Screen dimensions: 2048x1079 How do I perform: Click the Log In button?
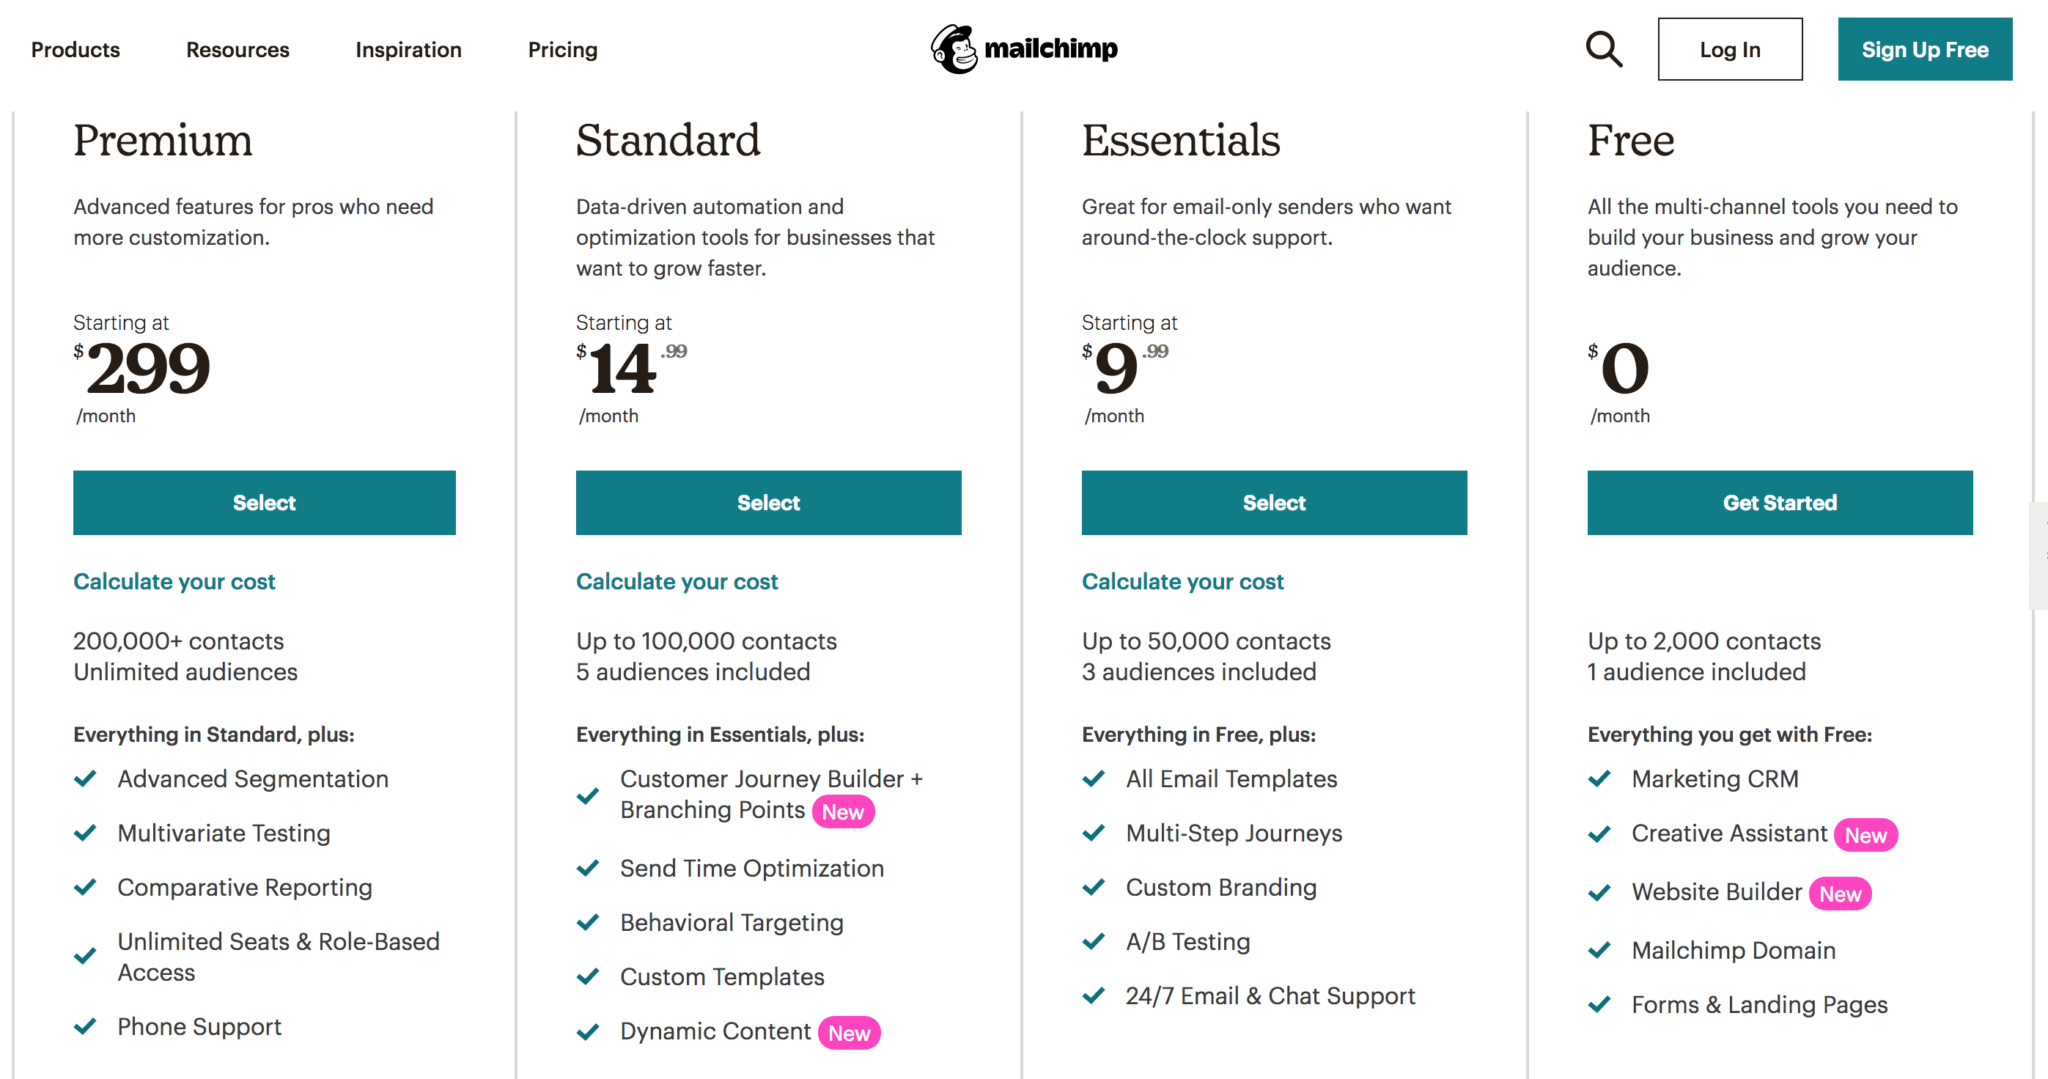coord(1730,49)
